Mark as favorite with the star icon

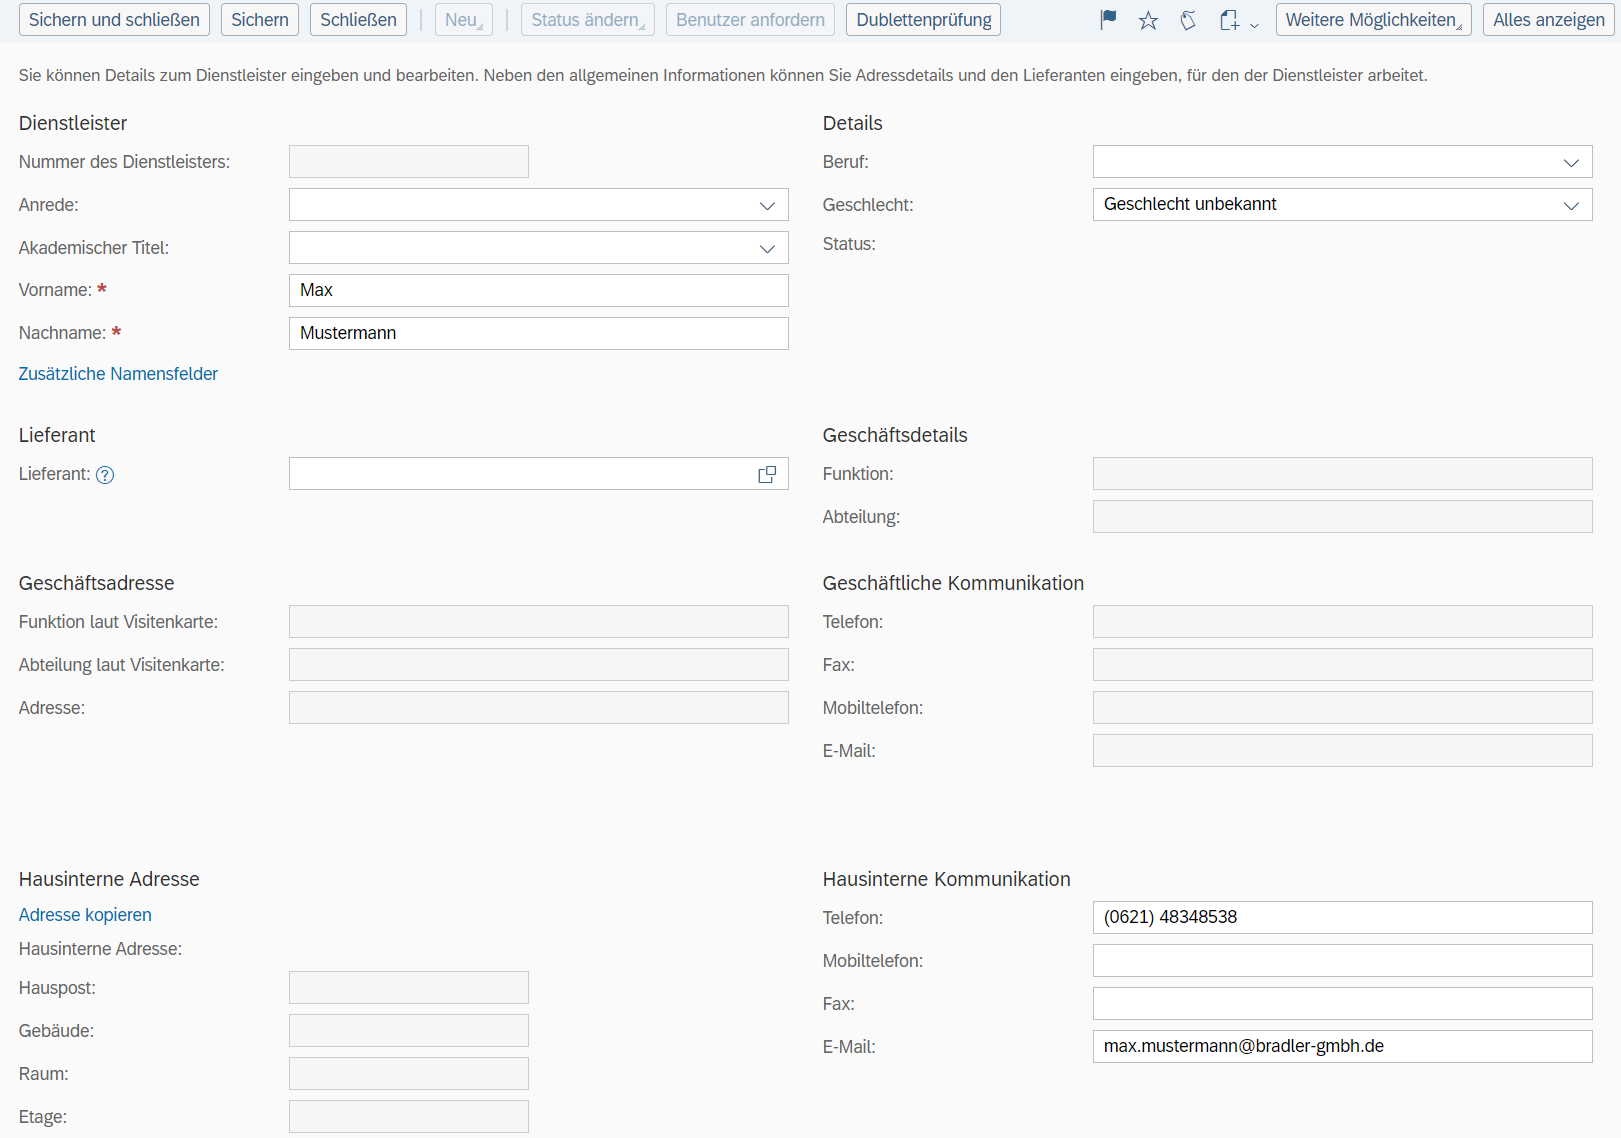1148,20
